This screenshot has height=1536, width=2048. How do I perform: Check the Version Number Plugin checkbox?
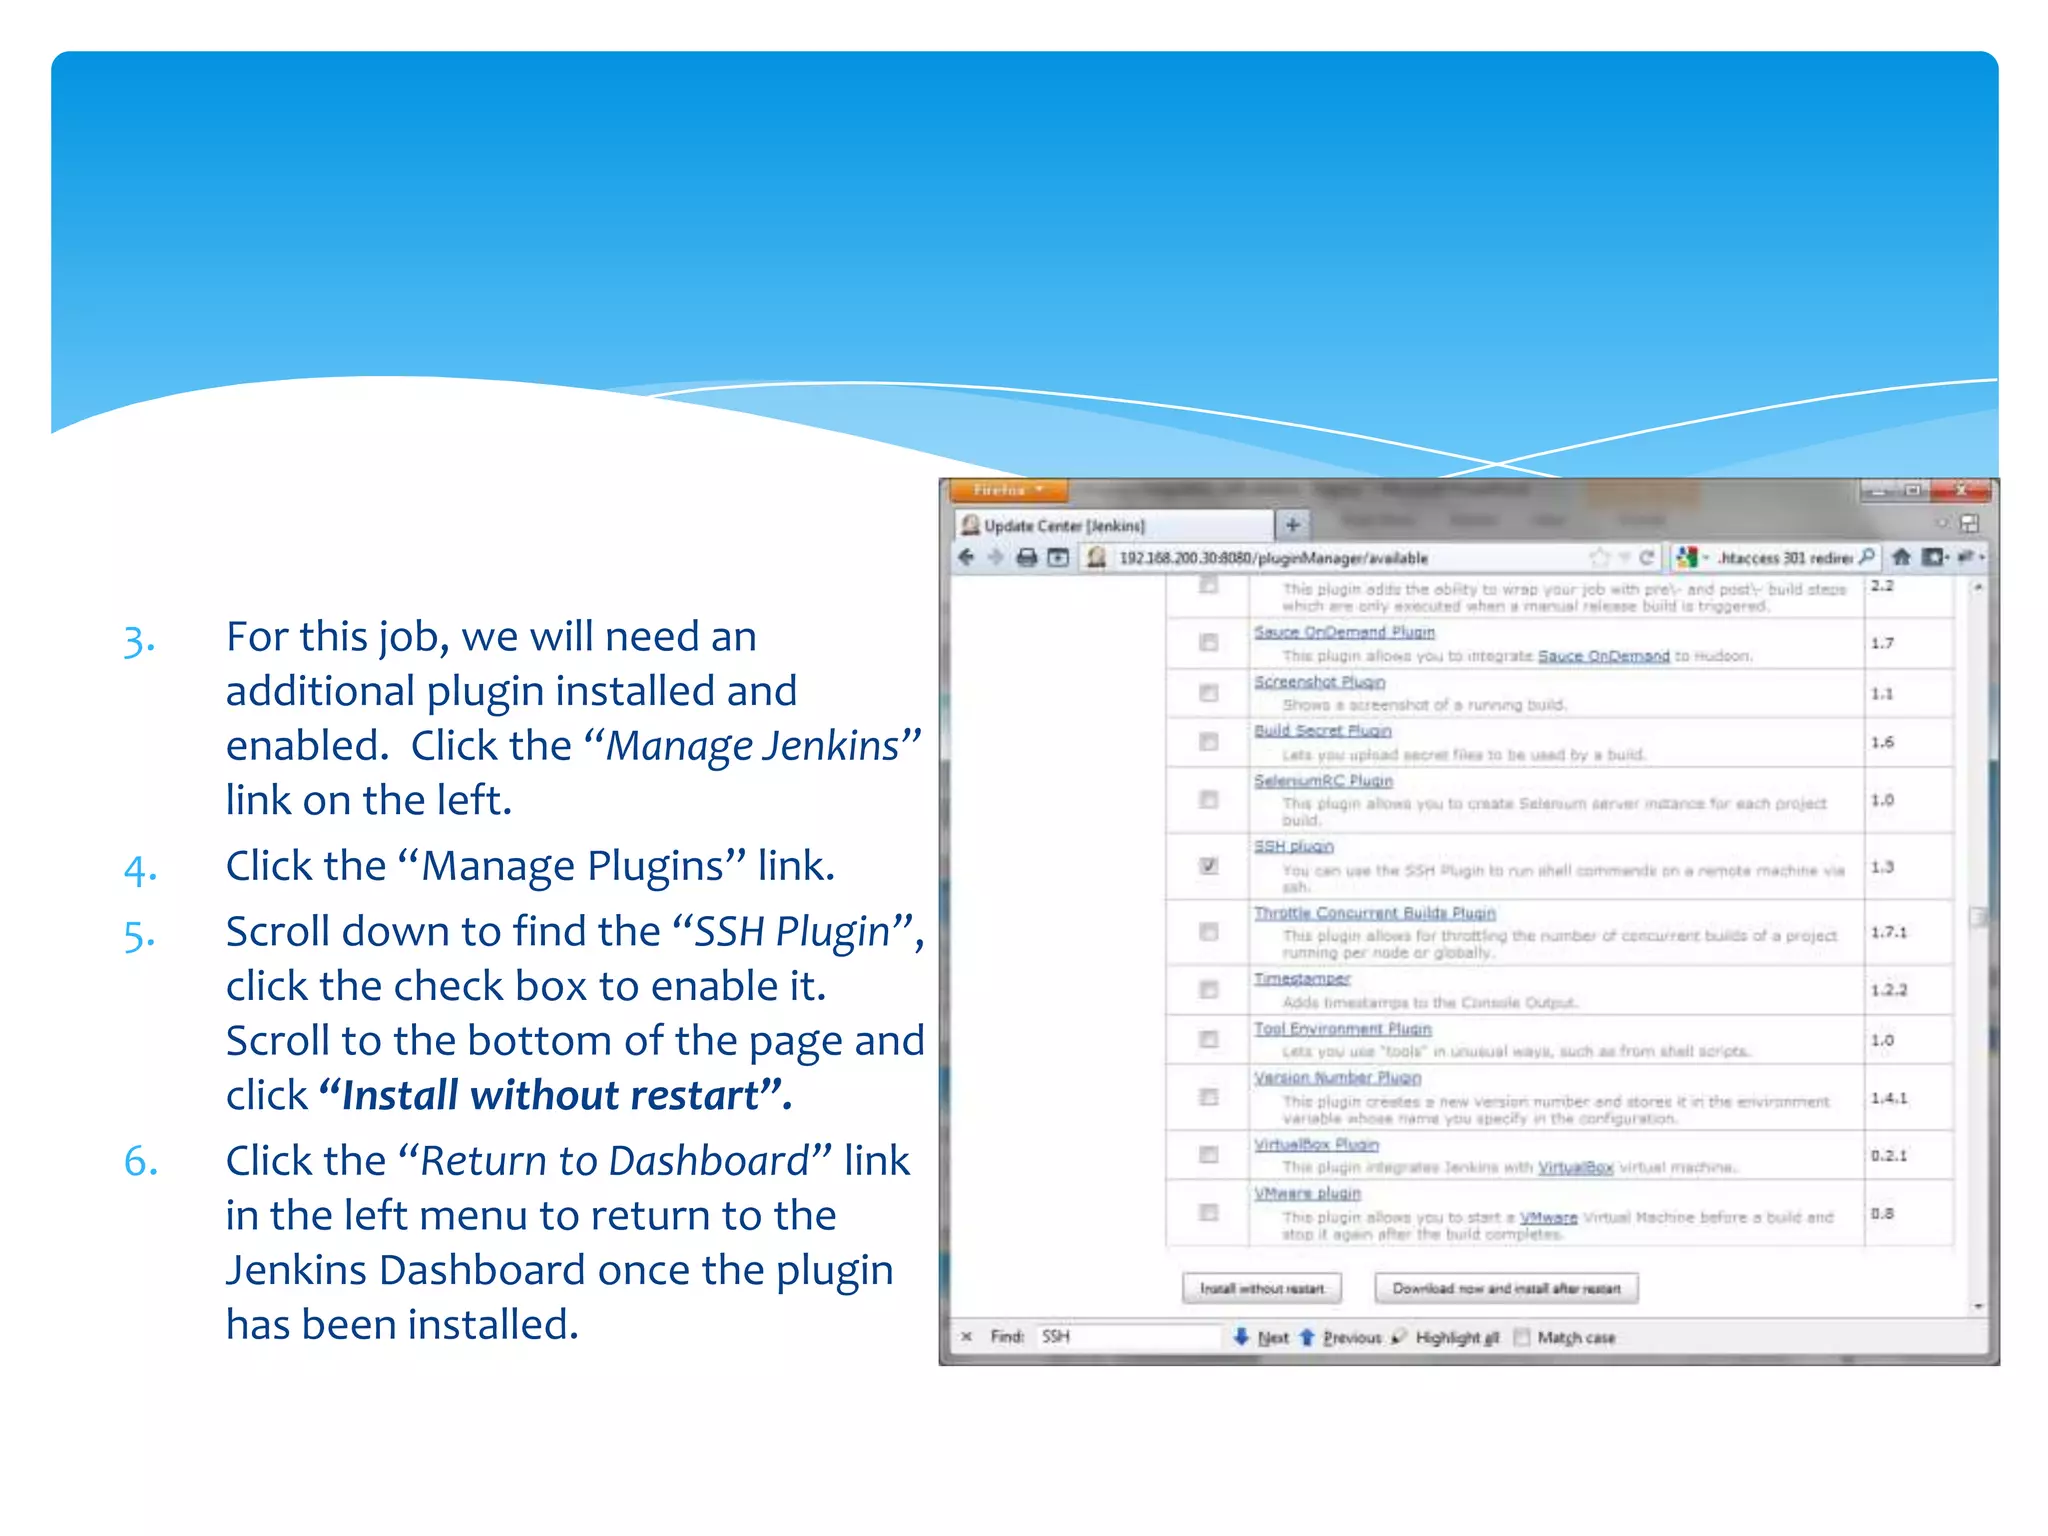tap(1208, 1097)
